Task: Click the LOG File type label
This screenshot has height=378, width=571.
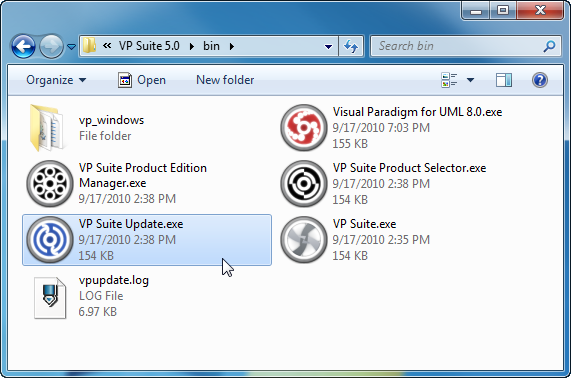Action: click(x=101, y=296)
